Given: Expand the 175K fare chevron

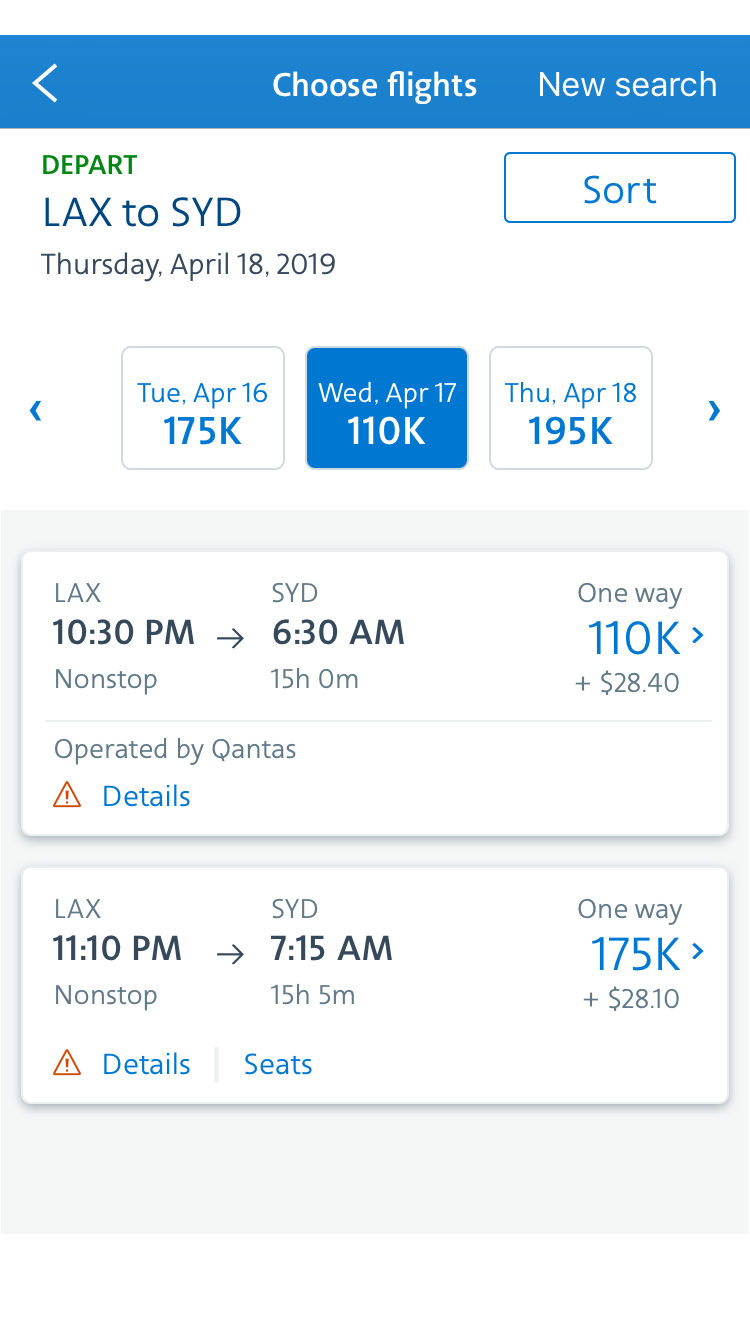Looking at the screenshot, I should 698,951.
